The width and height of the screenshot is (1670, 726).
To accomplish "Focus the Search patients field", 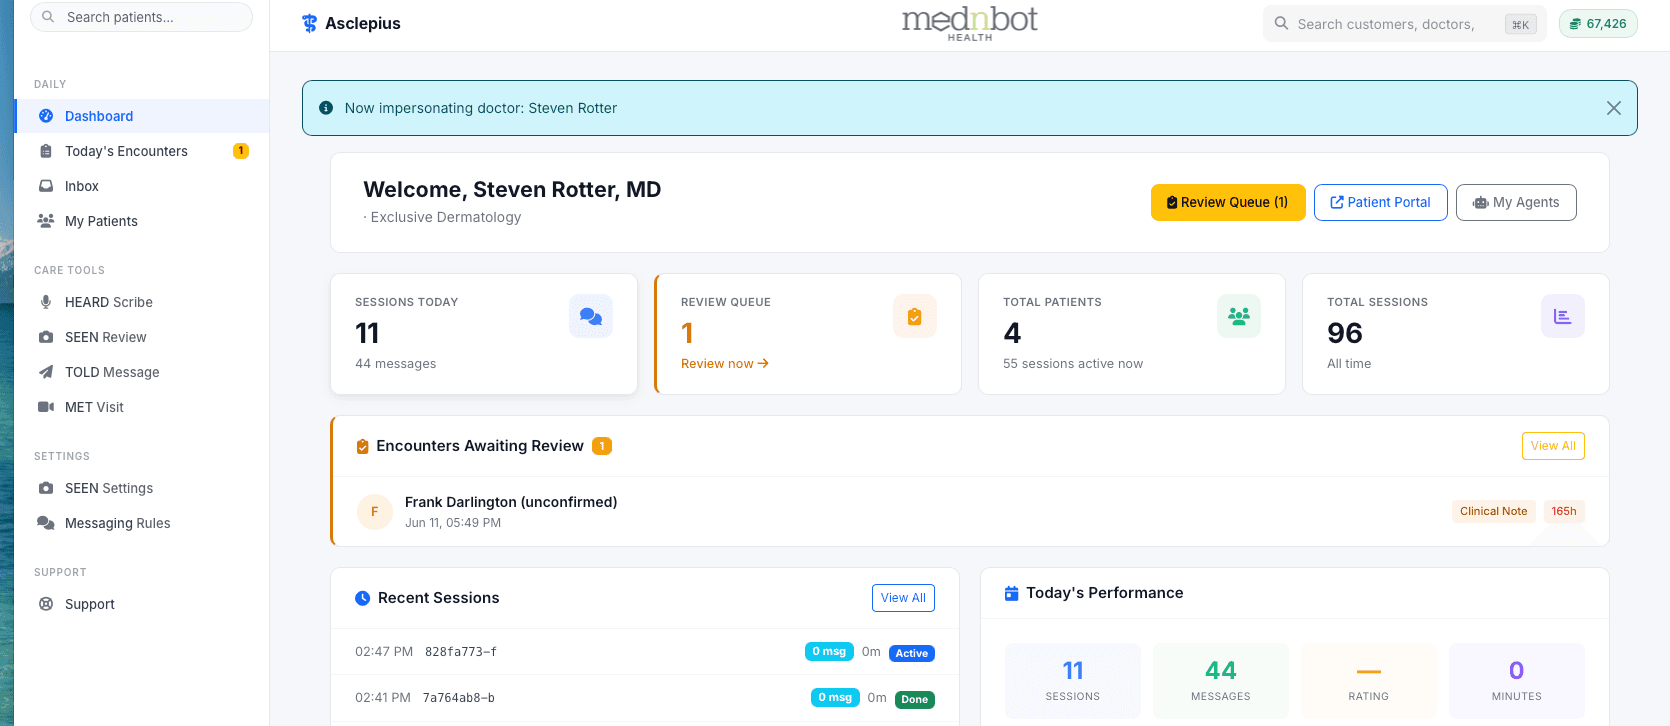I will (x=142, y=17).
